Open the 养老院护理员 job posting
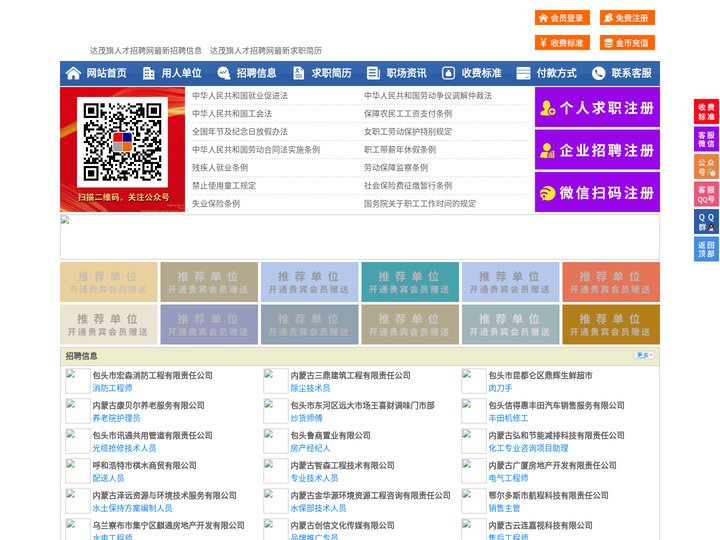 117,418
